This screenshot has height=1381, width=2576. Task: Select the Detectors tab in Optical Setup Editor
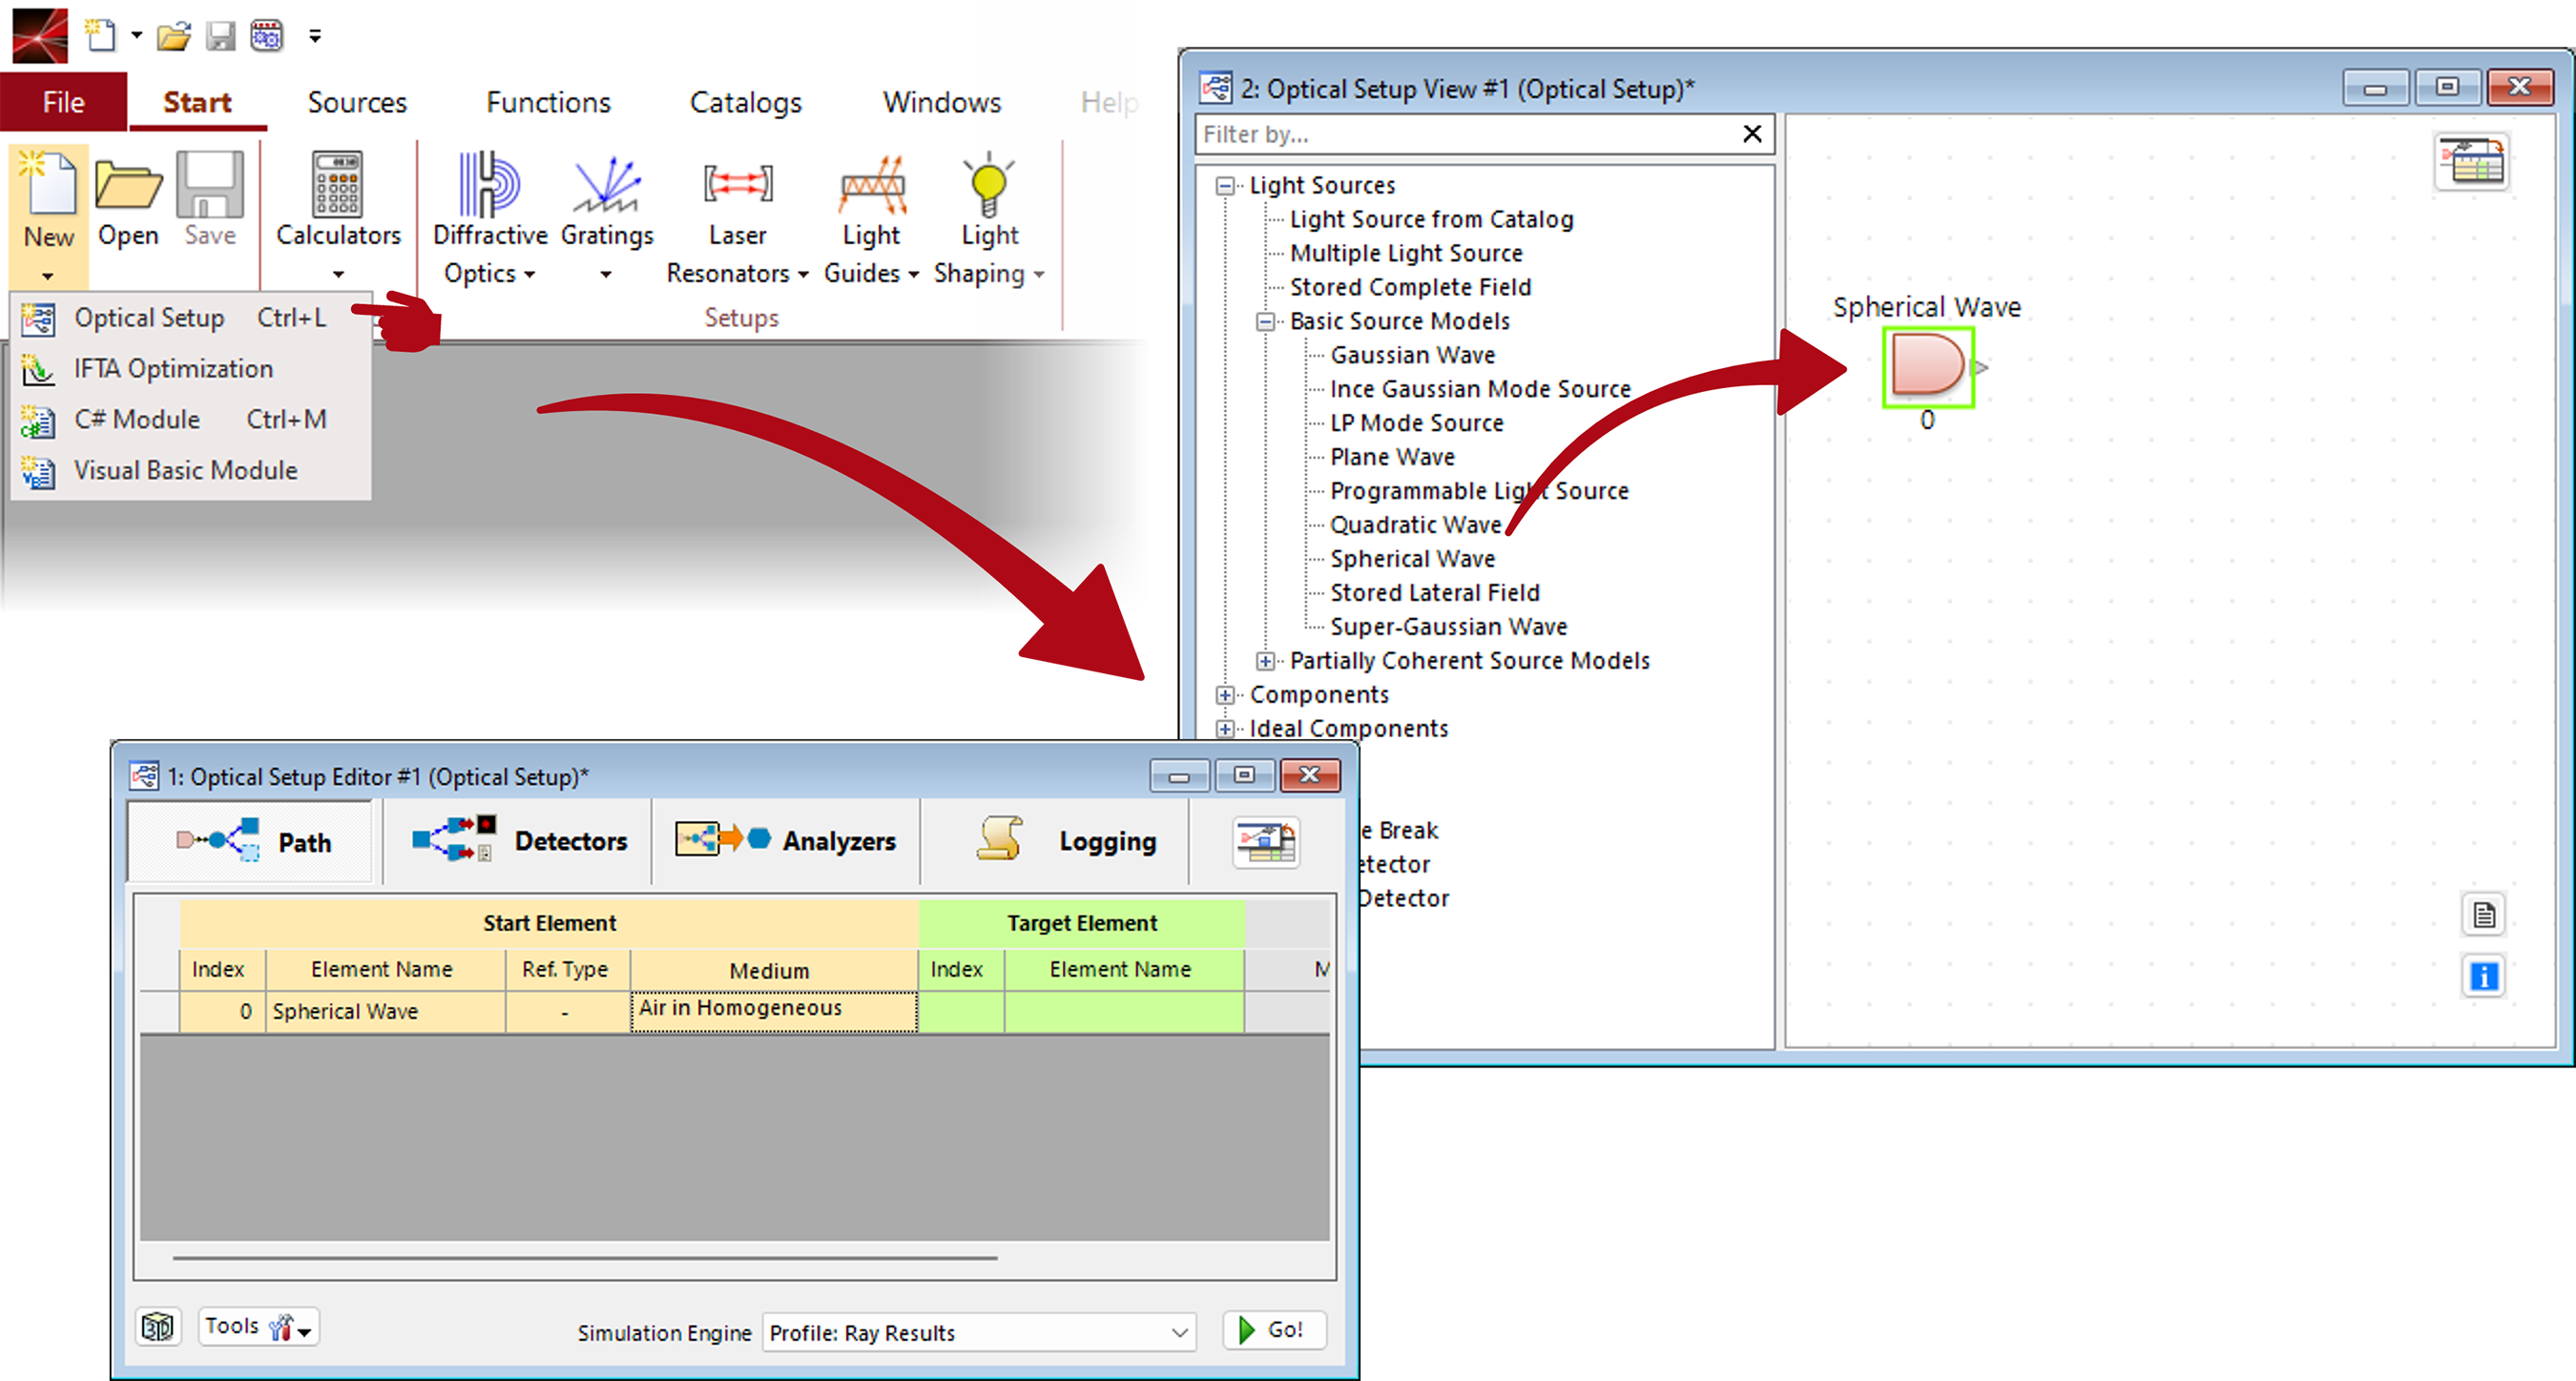518,841
